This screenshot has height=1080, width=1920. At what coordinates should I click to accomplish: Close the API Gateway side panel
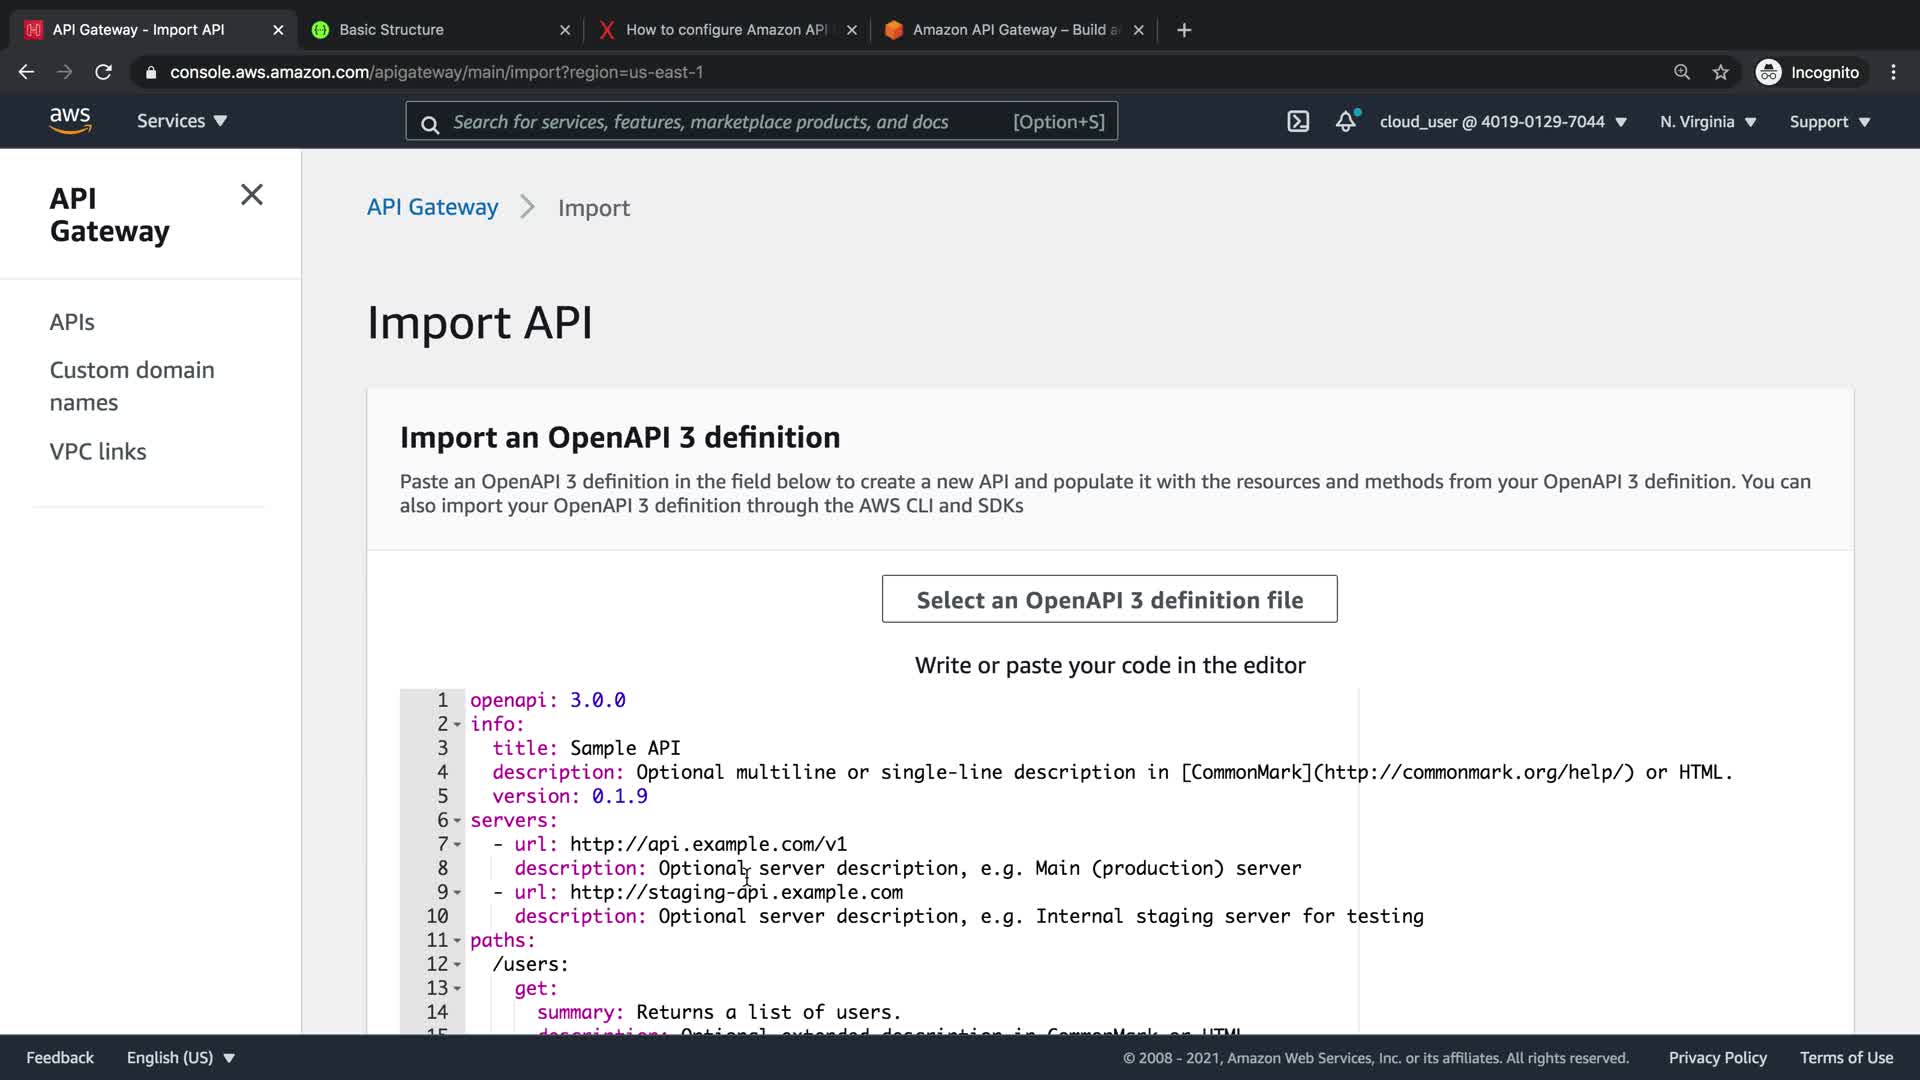pos(252,195)
